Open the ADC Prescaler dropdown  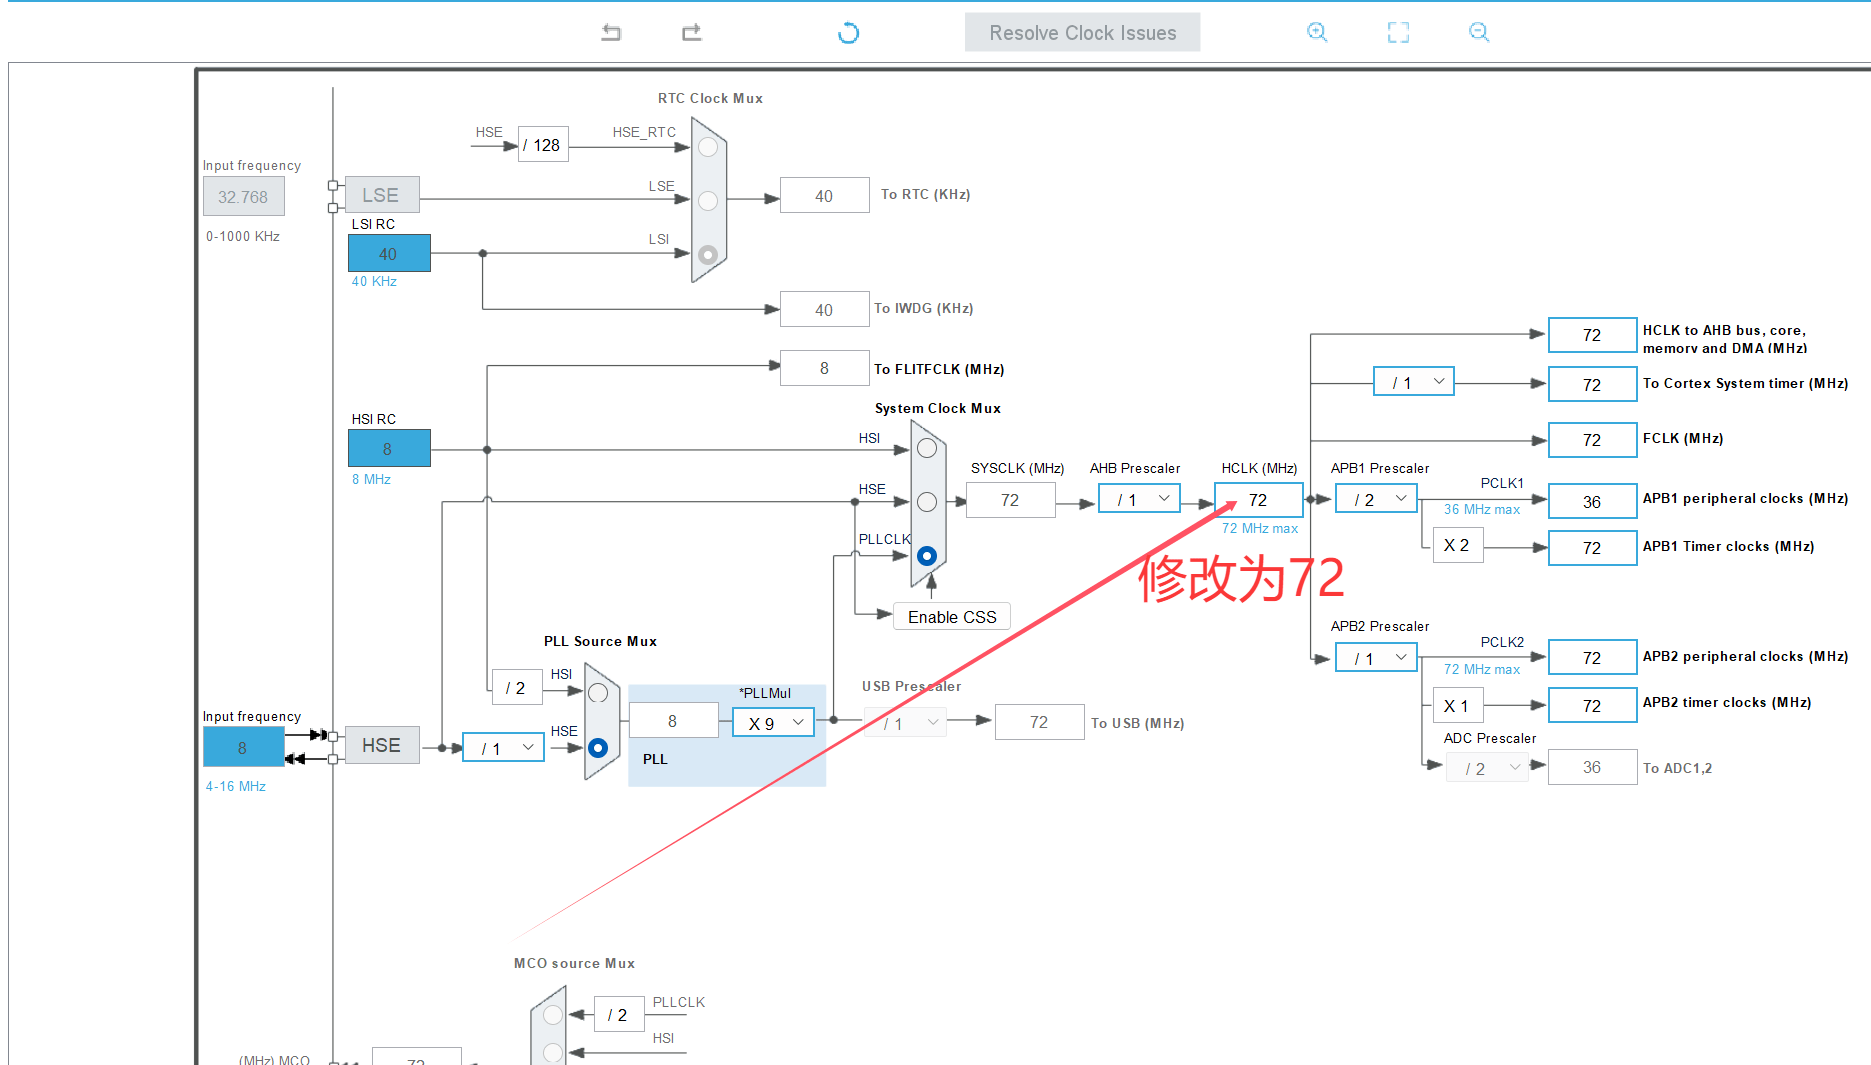1487,767
